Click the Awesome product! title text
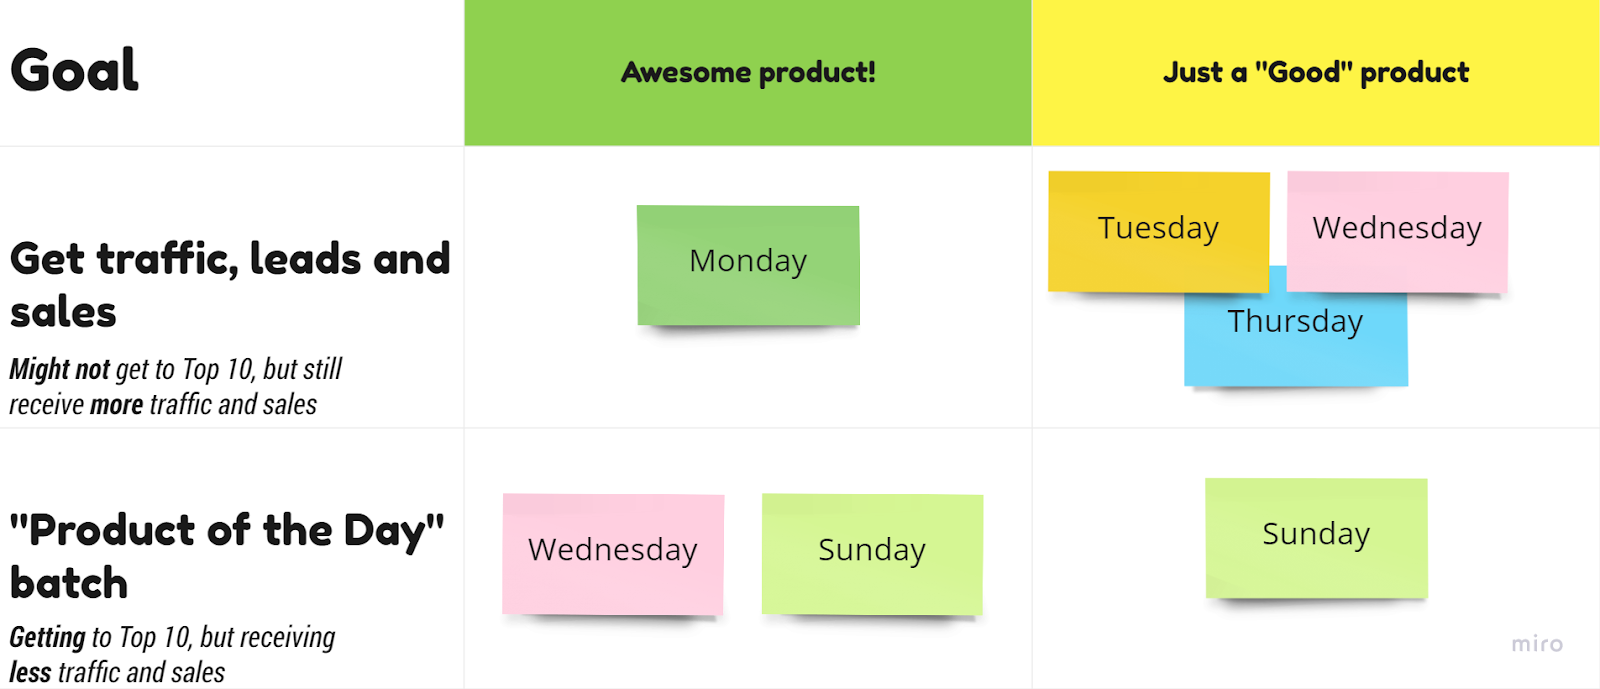 748,72
